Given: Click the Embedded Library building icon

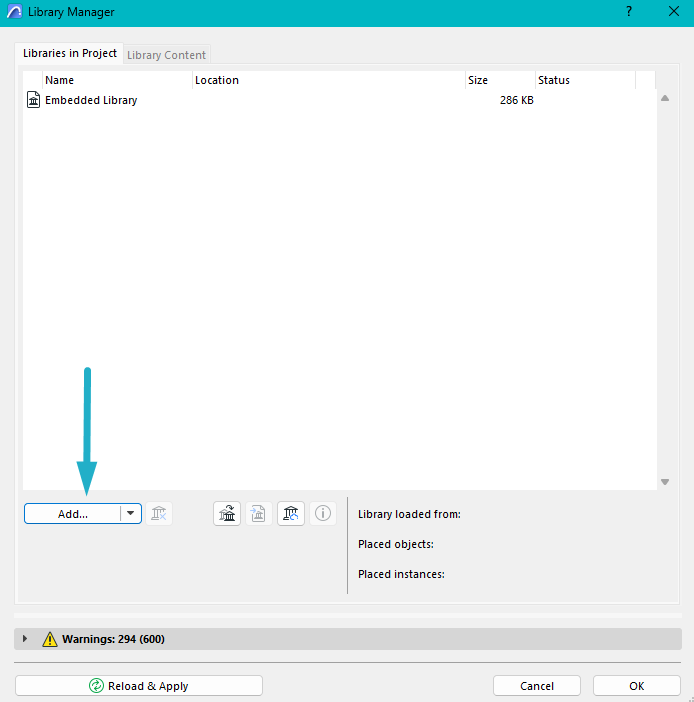Looking at the screenshot, I should click(33, 100).
